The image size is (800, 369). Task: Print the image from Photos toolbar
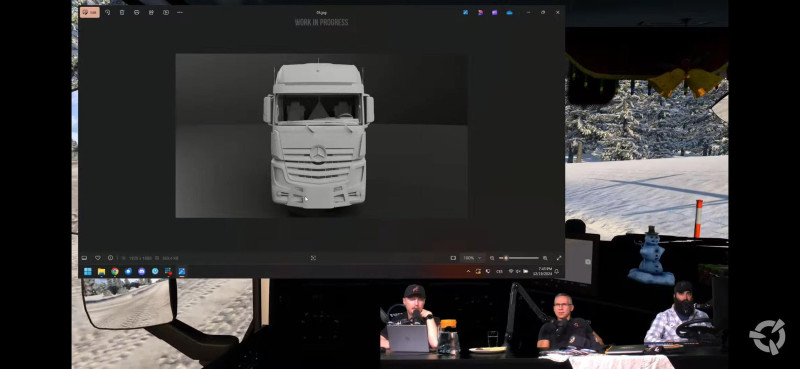coord(136,12)
